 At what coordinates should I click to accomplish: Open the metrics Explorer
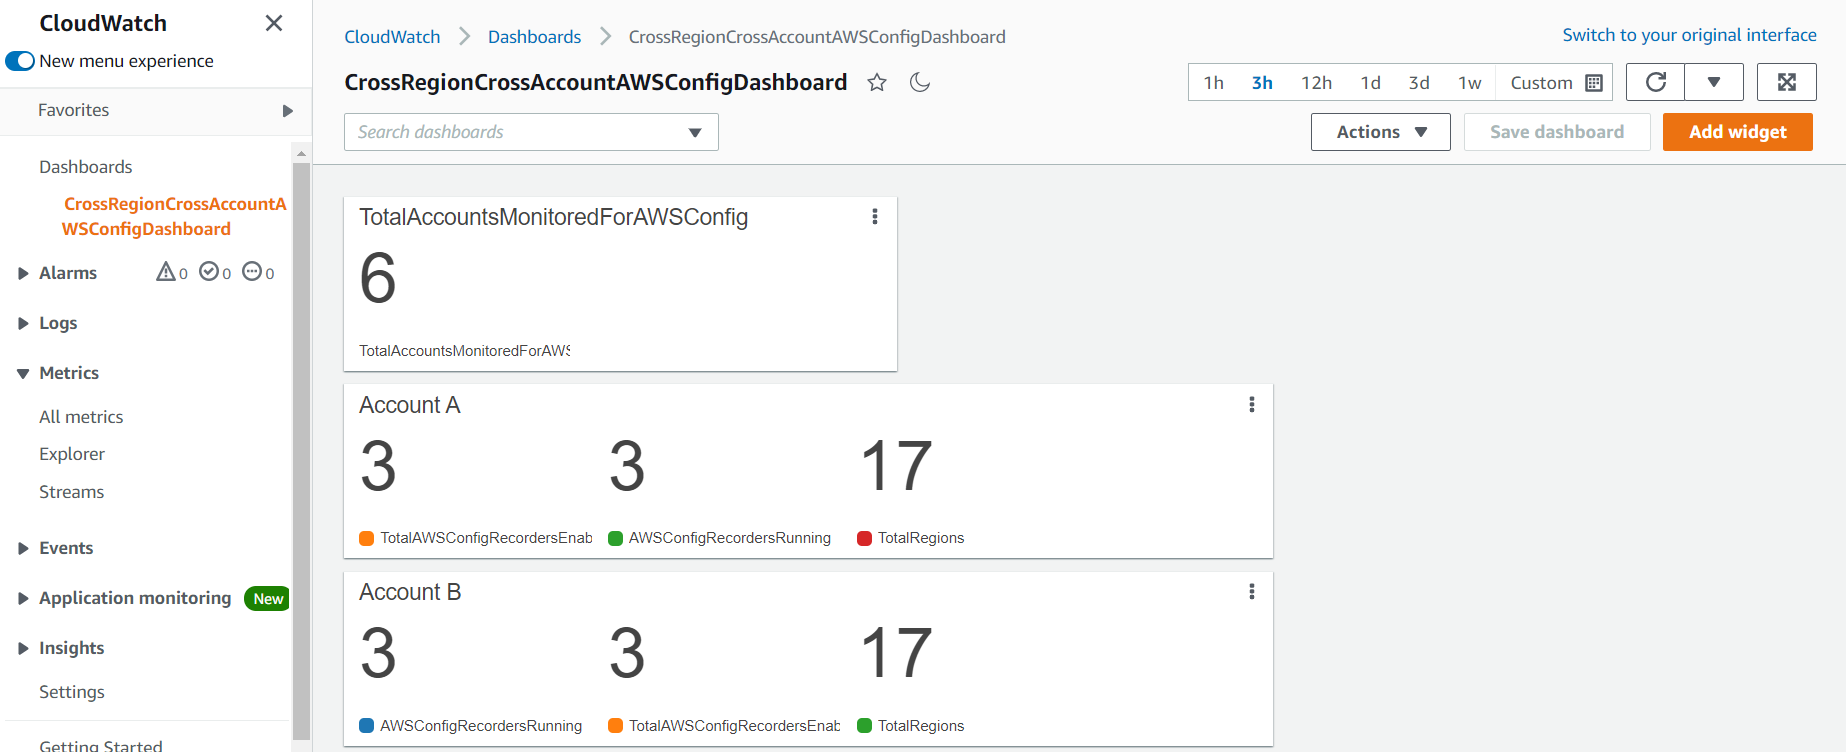(x=72, y=454)
